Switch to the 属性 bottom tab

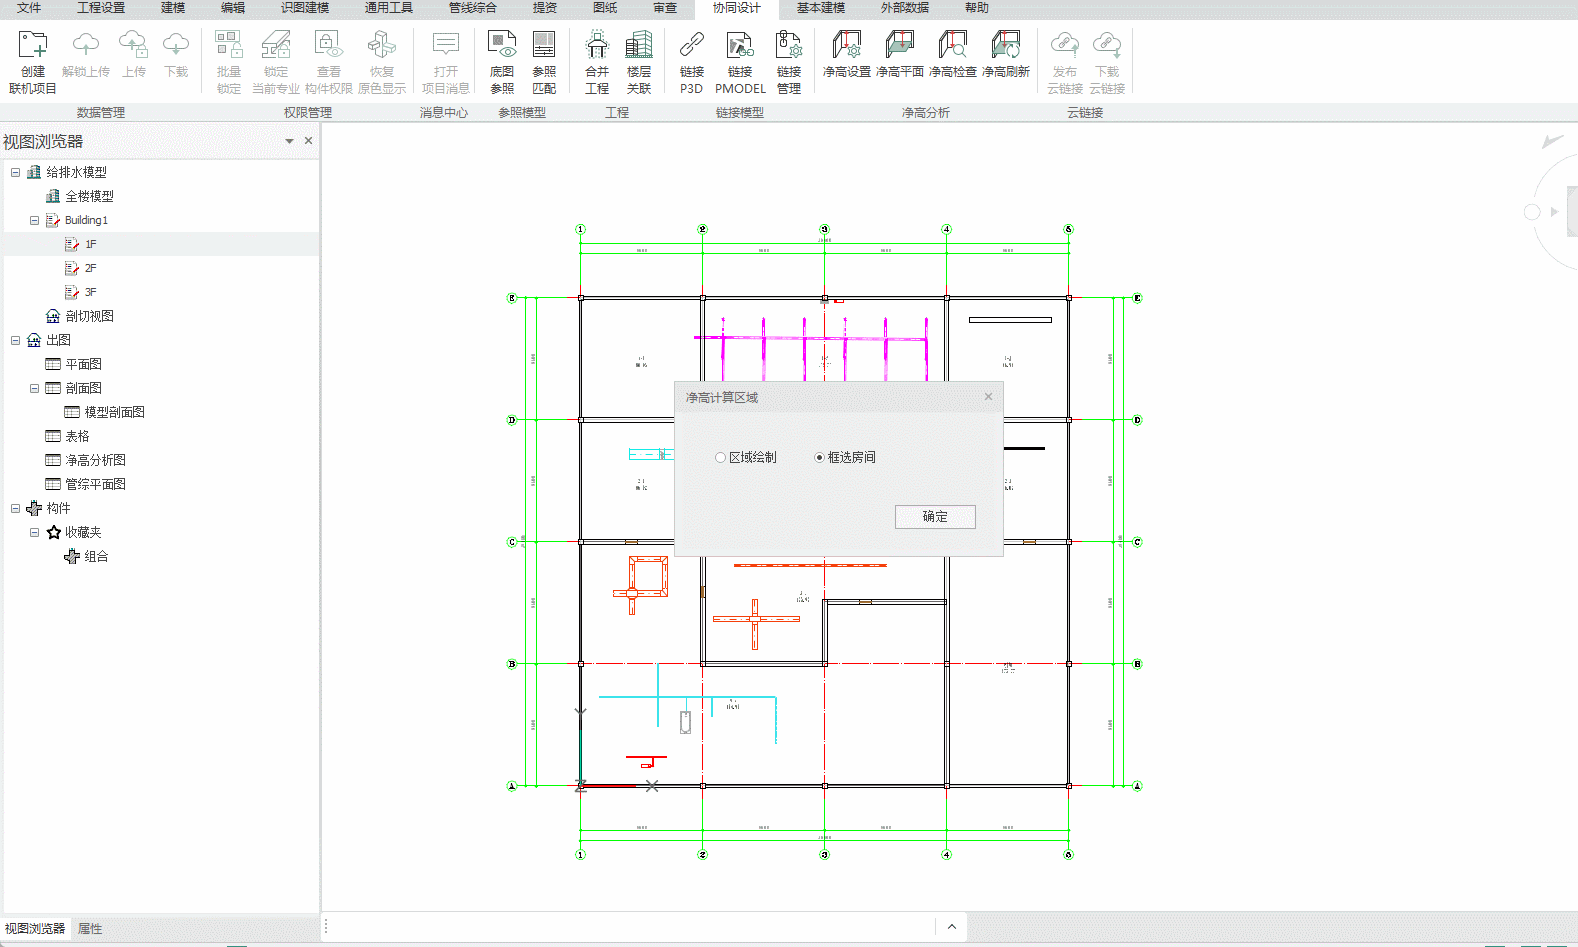pyautogui.click(x=90, y=929)
